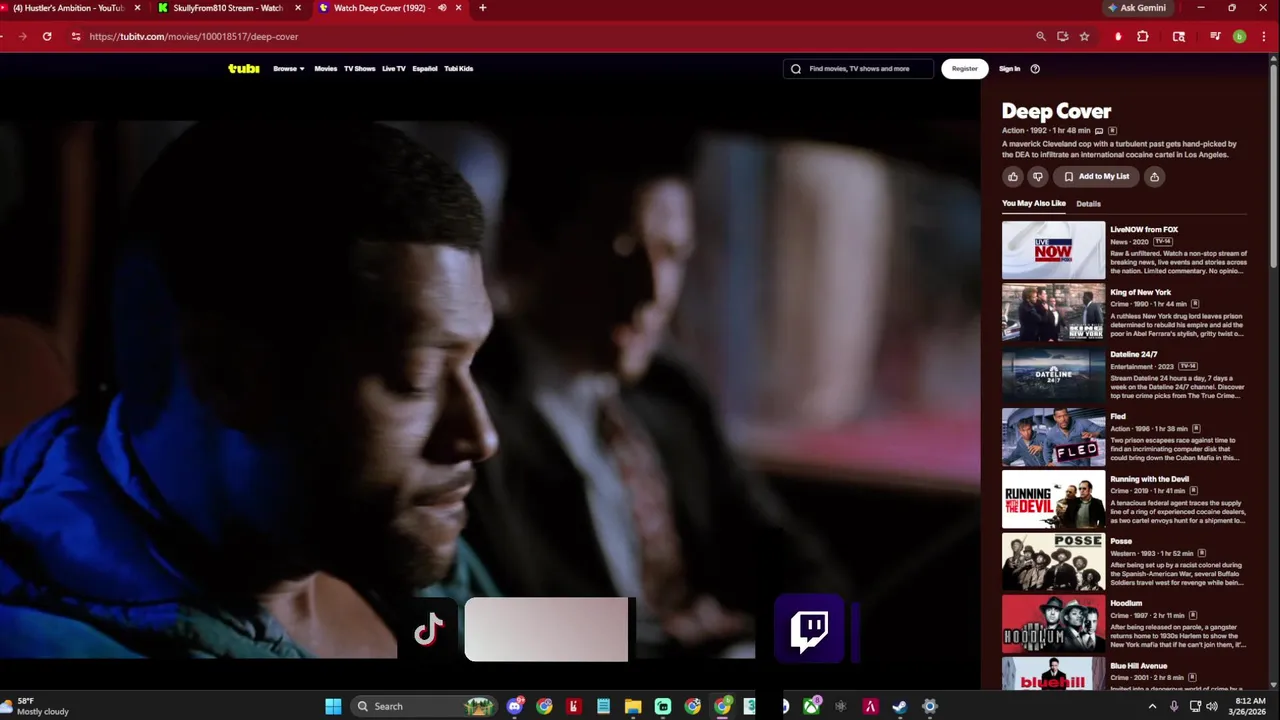The width and height of the screenshot is (1280, 720).
Task: Open File Explorer from the taskbar
Action: tap(633, 706)
